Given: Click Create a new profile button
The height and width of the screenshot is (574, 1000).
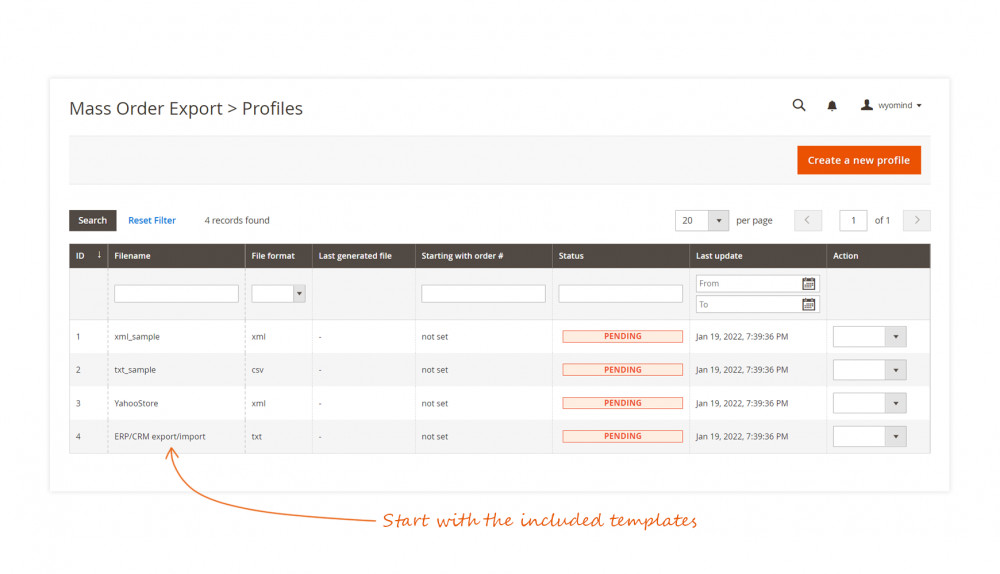Looking at the screenshot, I should tap(858, 160).
